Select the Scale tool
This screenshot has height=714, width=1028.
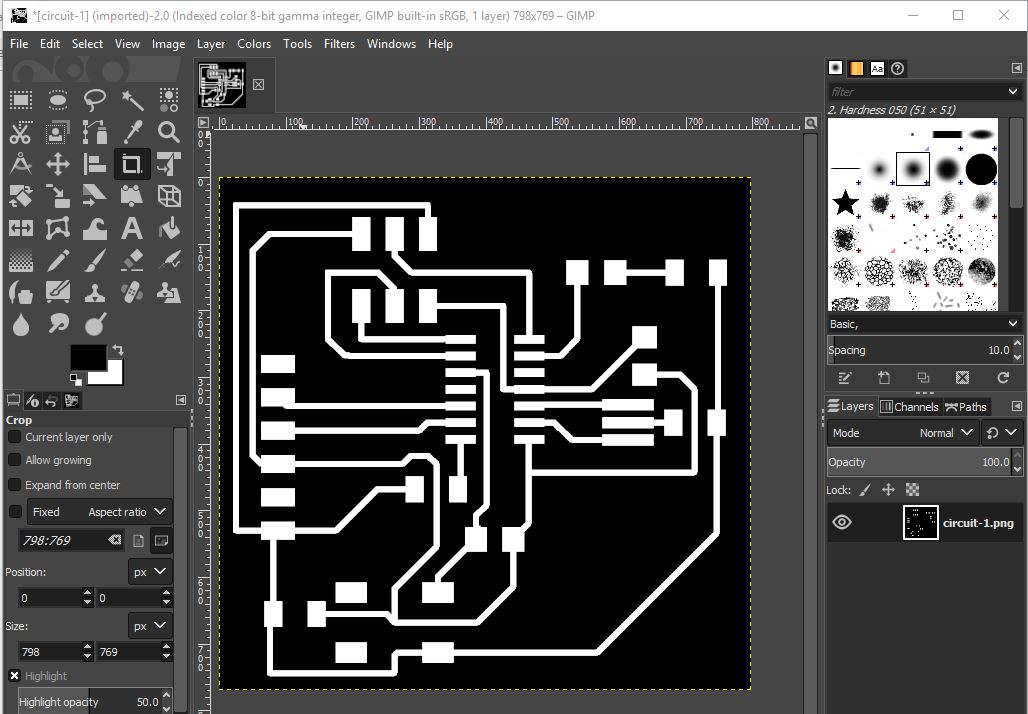click(x=58, y=196)
